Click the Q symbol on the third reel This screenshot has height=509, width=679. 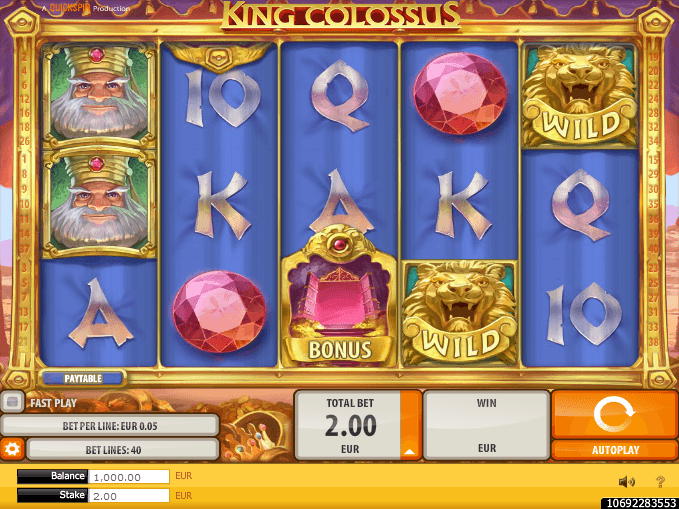[x=340, y=95]
